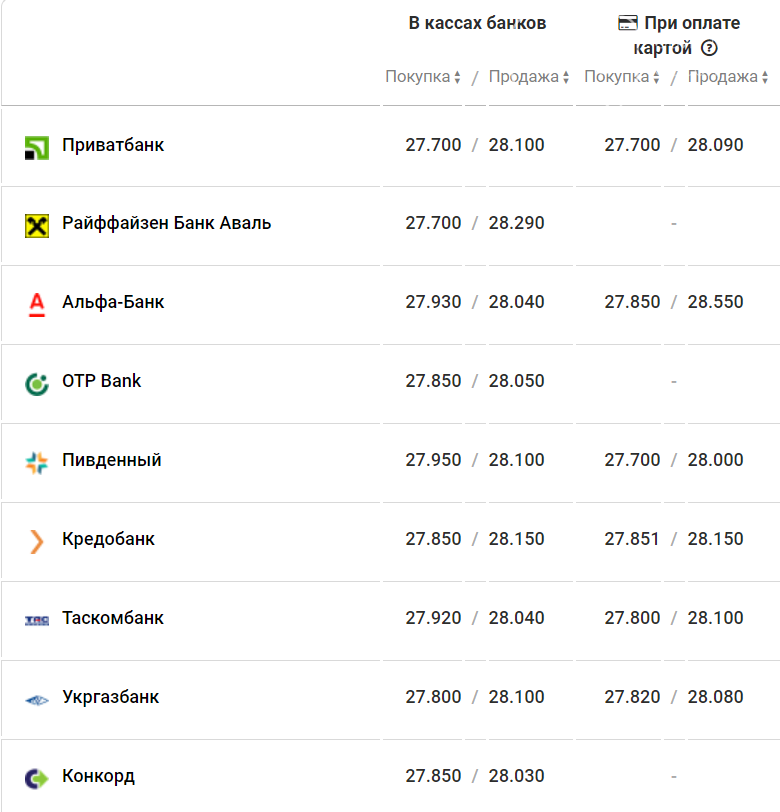Click the orange Кредобанк chevron logo

click(37, 542)
